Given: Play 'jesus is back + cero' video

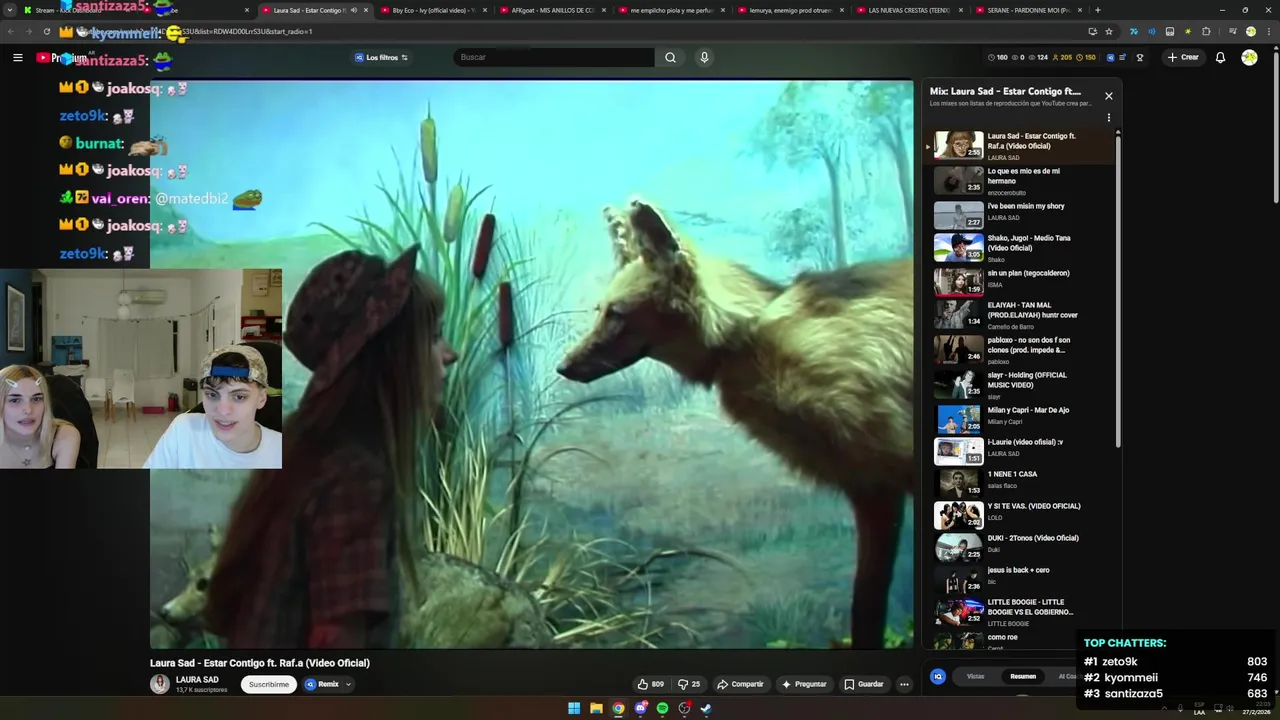Looking at the screenshot, I should tap(1023, 578).
